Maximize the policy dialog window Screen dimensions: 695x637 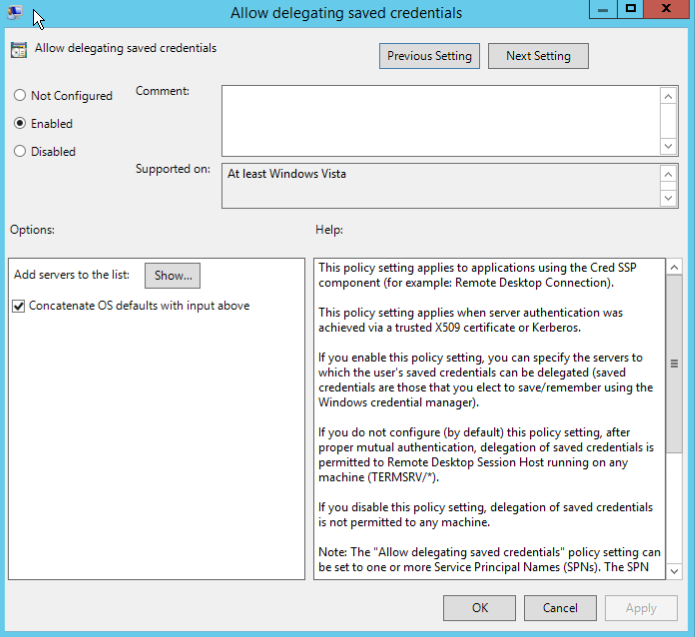pos(630,9)
